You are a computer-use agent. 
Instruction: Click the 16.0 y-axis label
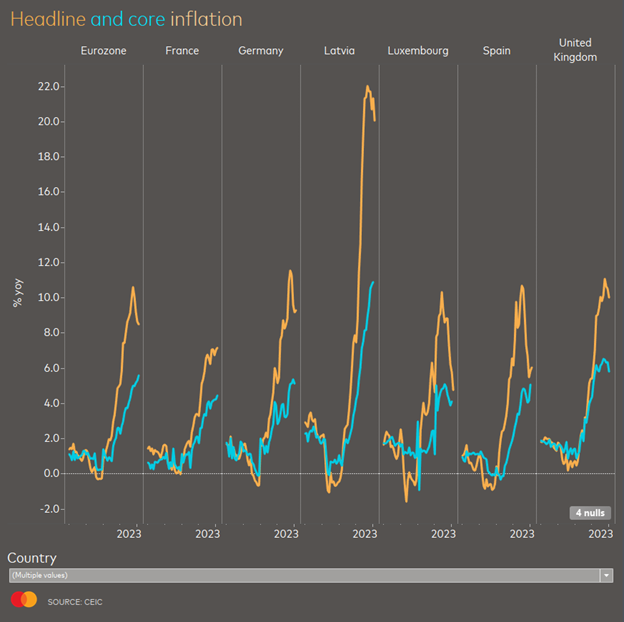(x=49, y=192)
